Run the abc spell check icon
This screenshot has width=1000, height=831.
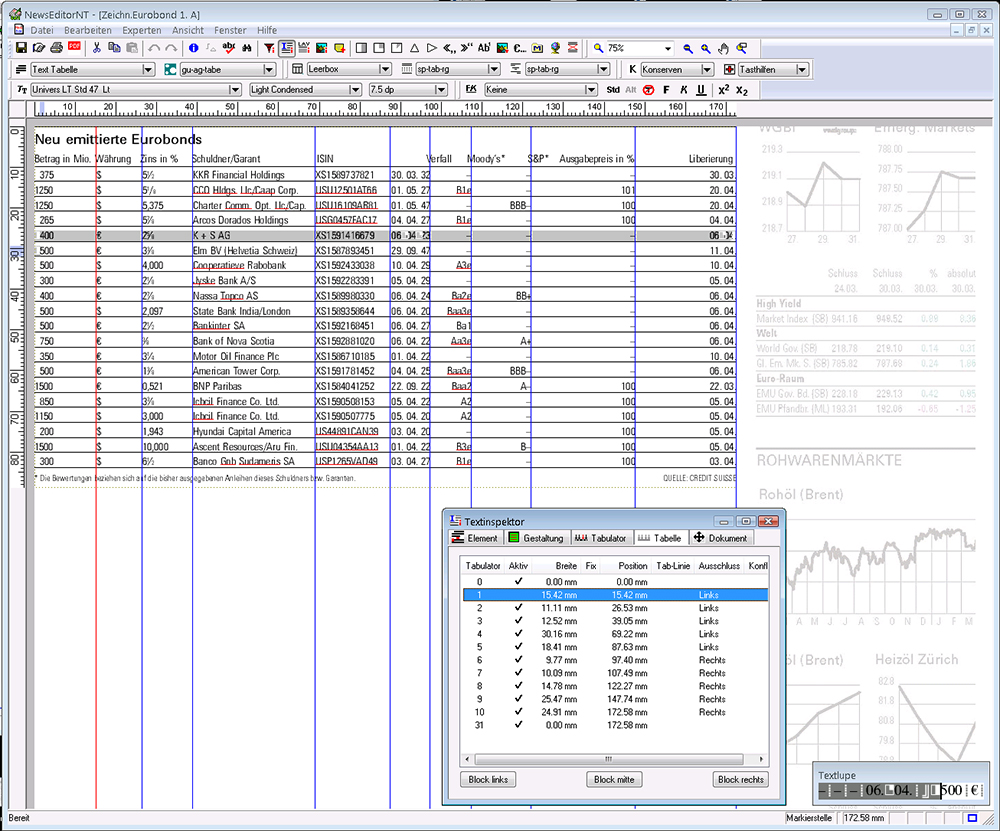[x=229, y=48]
